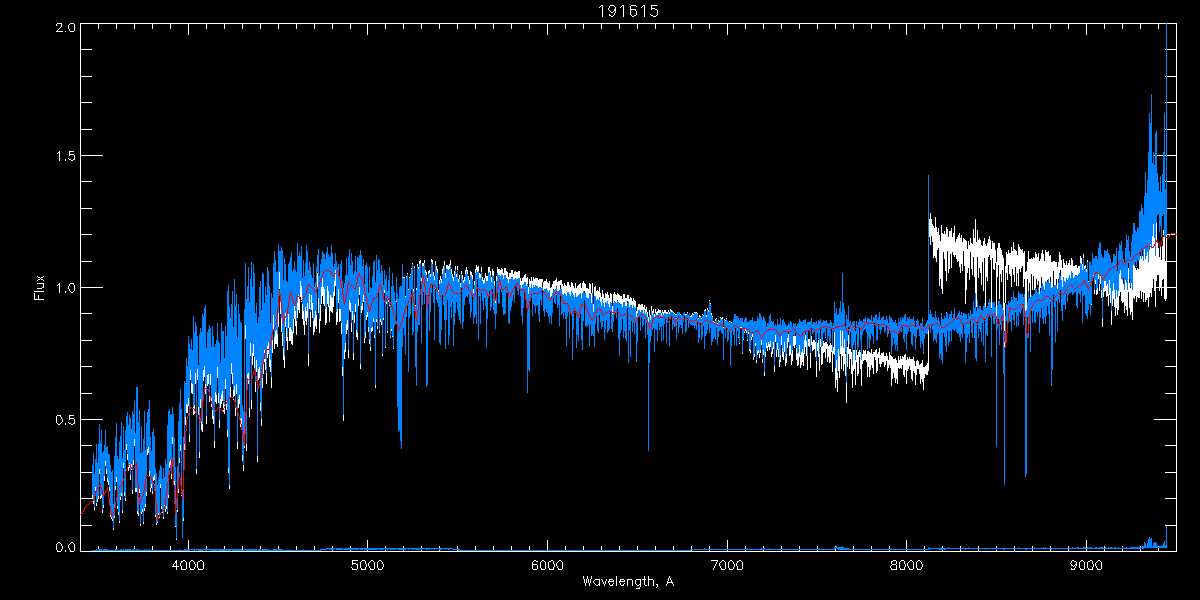This screenshot has width=1200, height=600.
Task: Click the y-axis tick label "0.0"
Action: pos(64,546)
